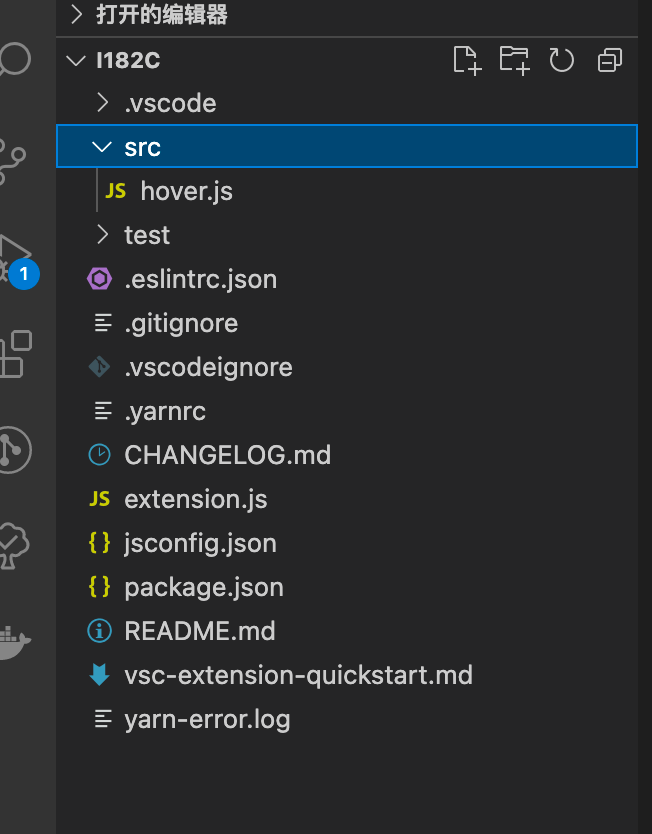Open the Docker view in activity bar

coord(14,642)
